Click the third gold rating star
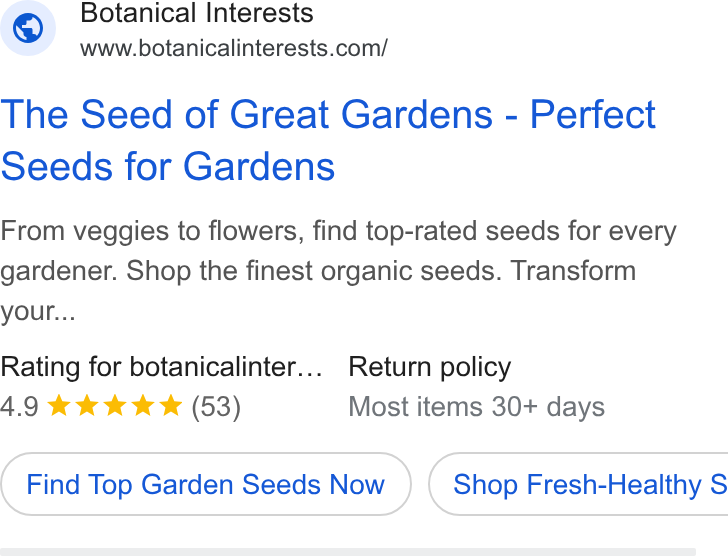 [115, 405]
